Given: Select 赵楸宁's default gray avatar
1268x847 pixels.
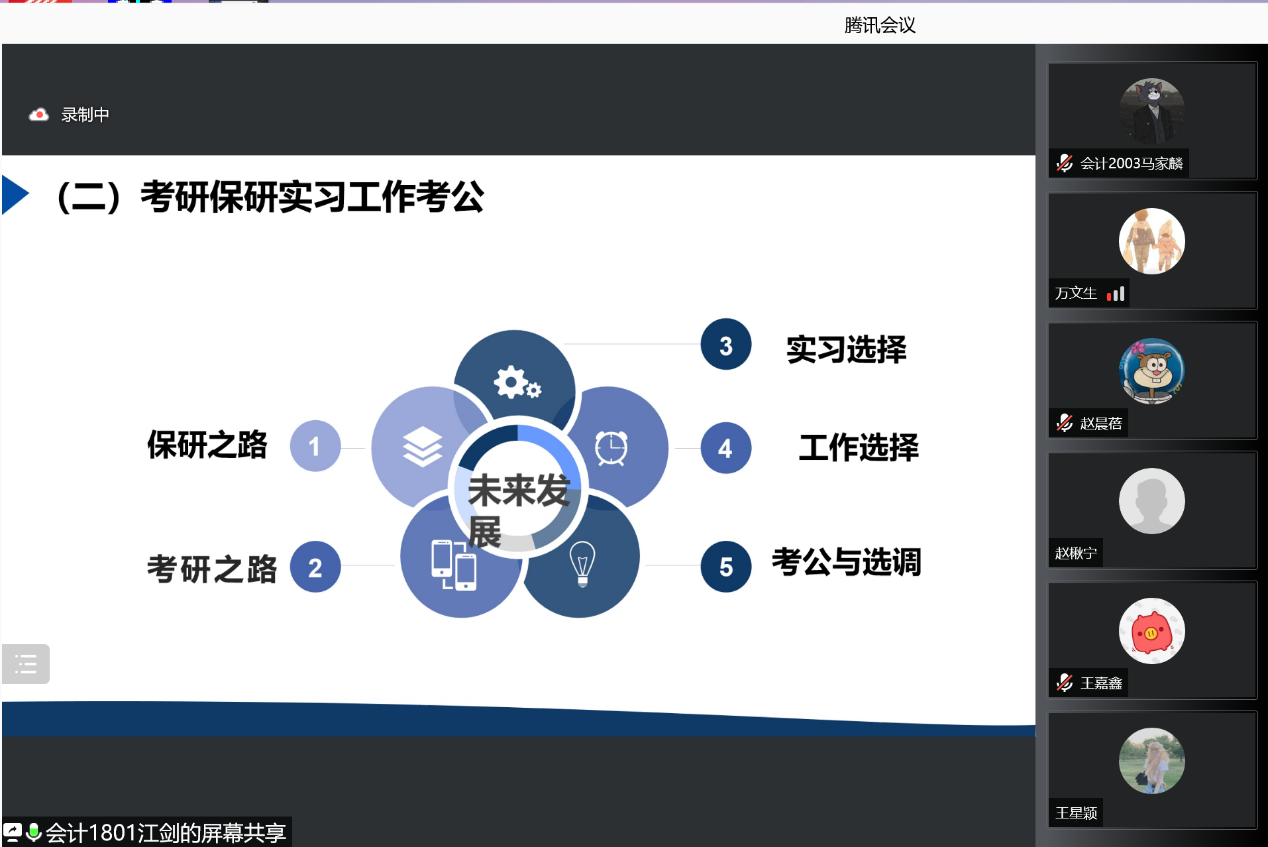Looking at the screenshot, I should coord(1151,500).
